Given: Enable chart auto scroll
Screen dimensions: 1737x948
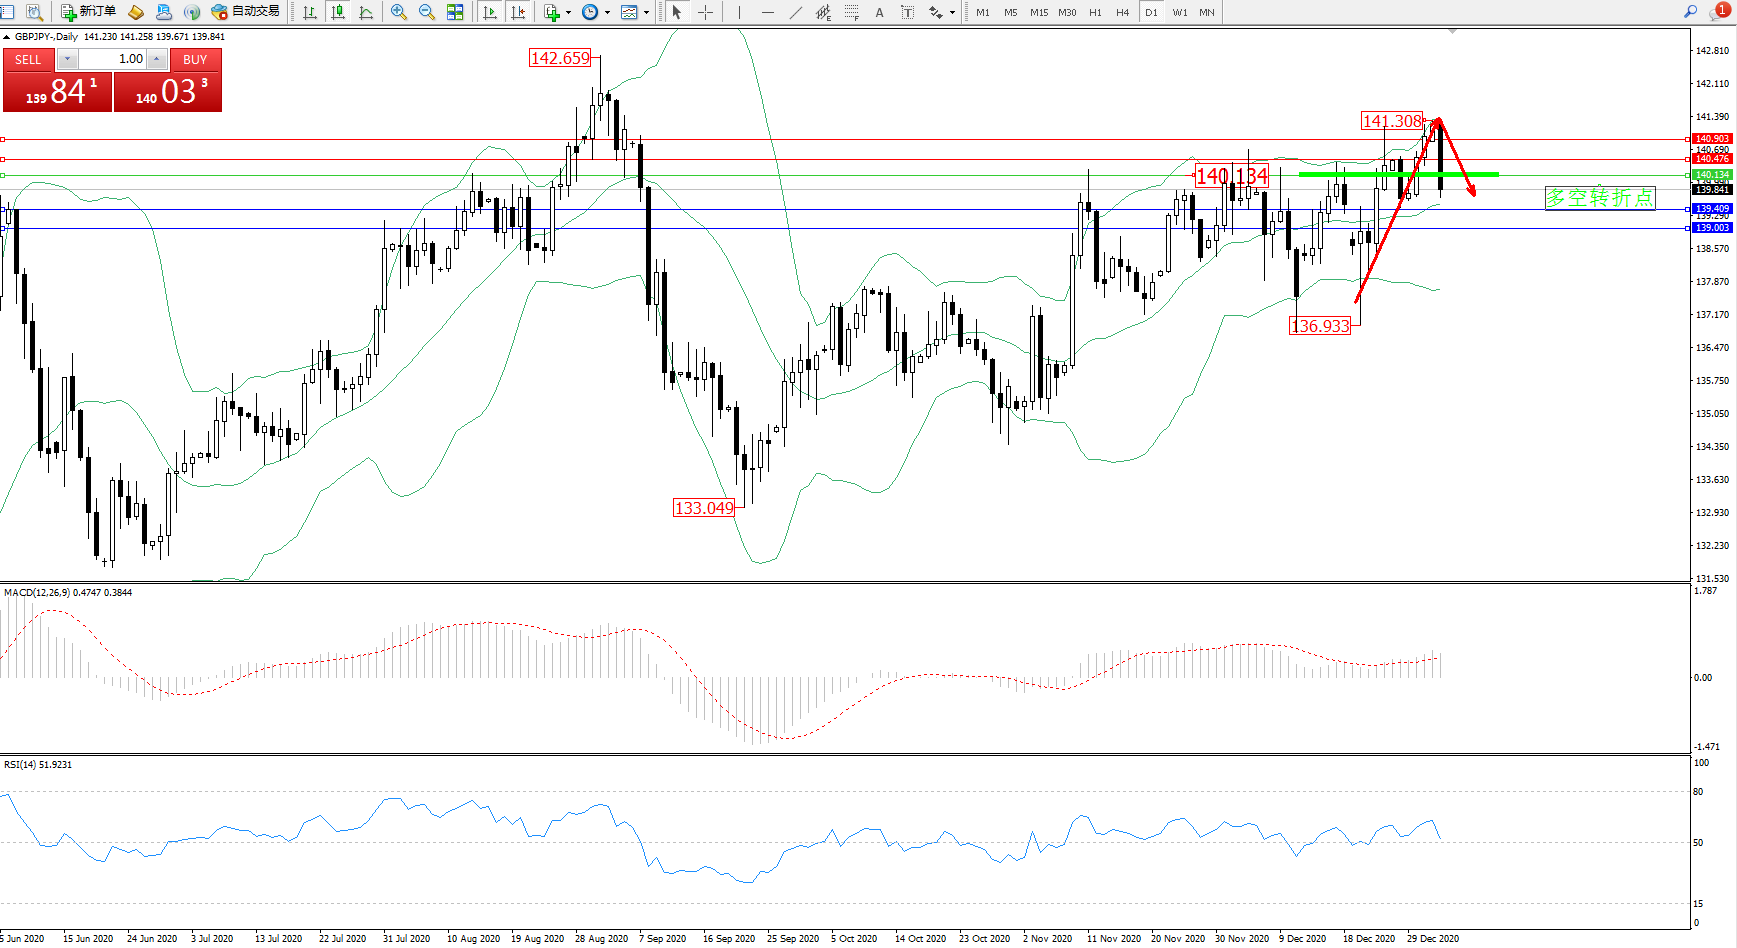Looking at the screenshot, I should (490, 12).
